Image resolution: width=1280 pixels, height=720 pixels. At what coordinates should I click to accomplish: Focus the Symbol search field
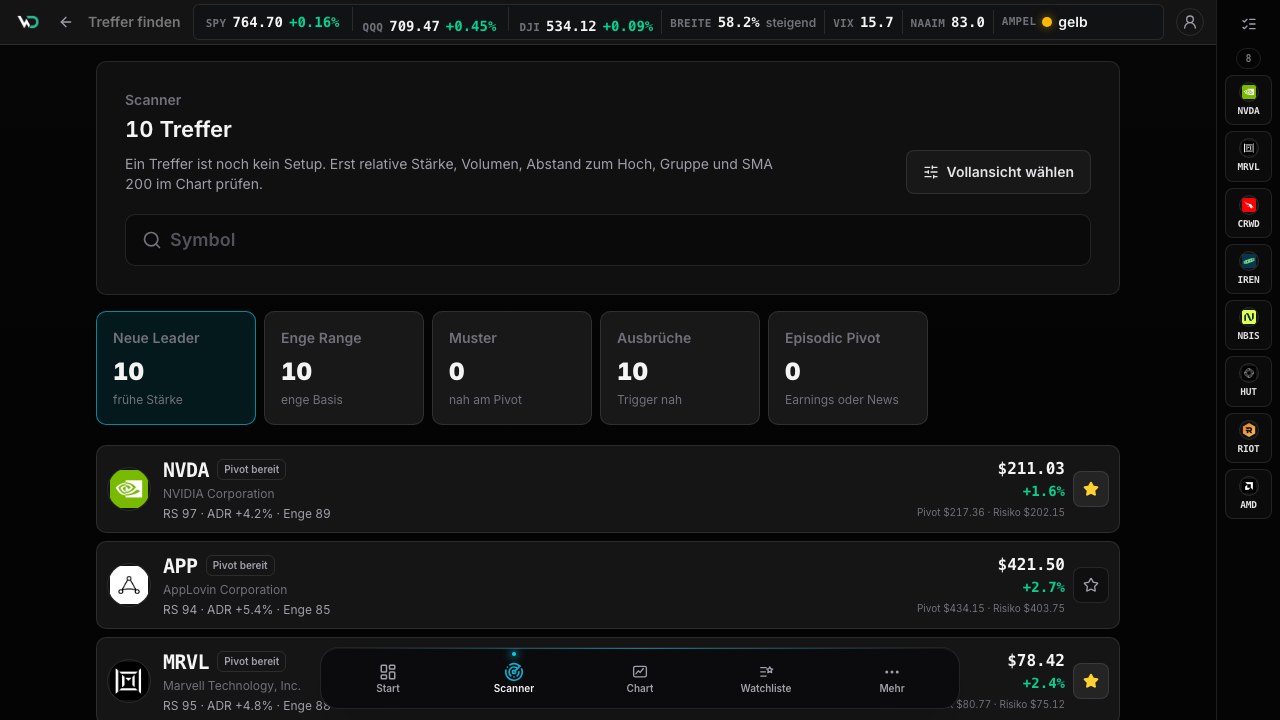(x=608, y=240)
